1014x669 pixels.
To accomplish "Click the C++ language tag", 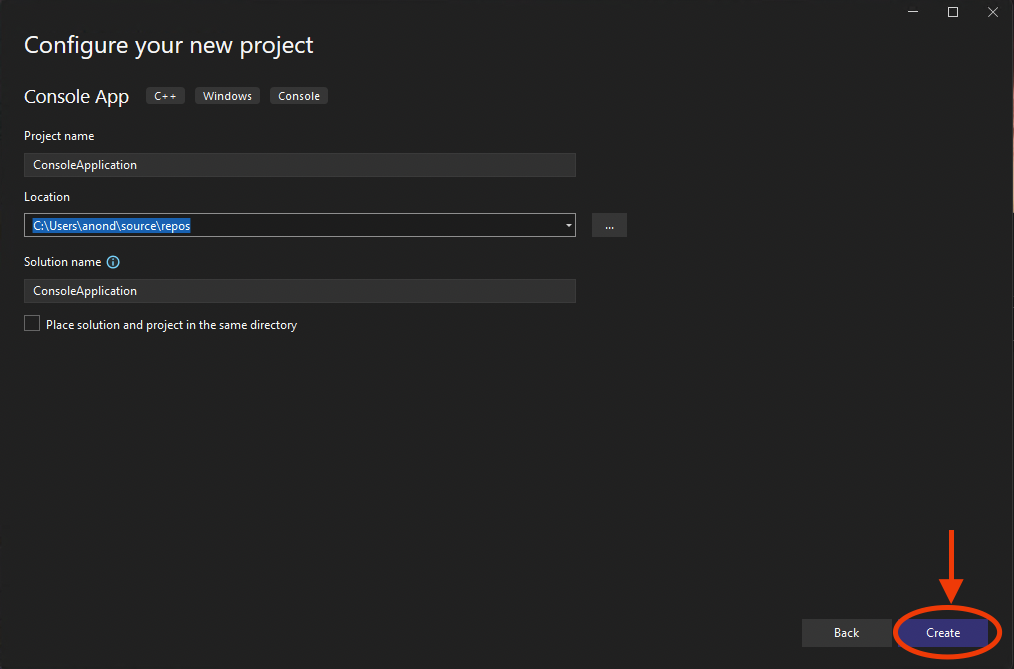I will 165,96.
